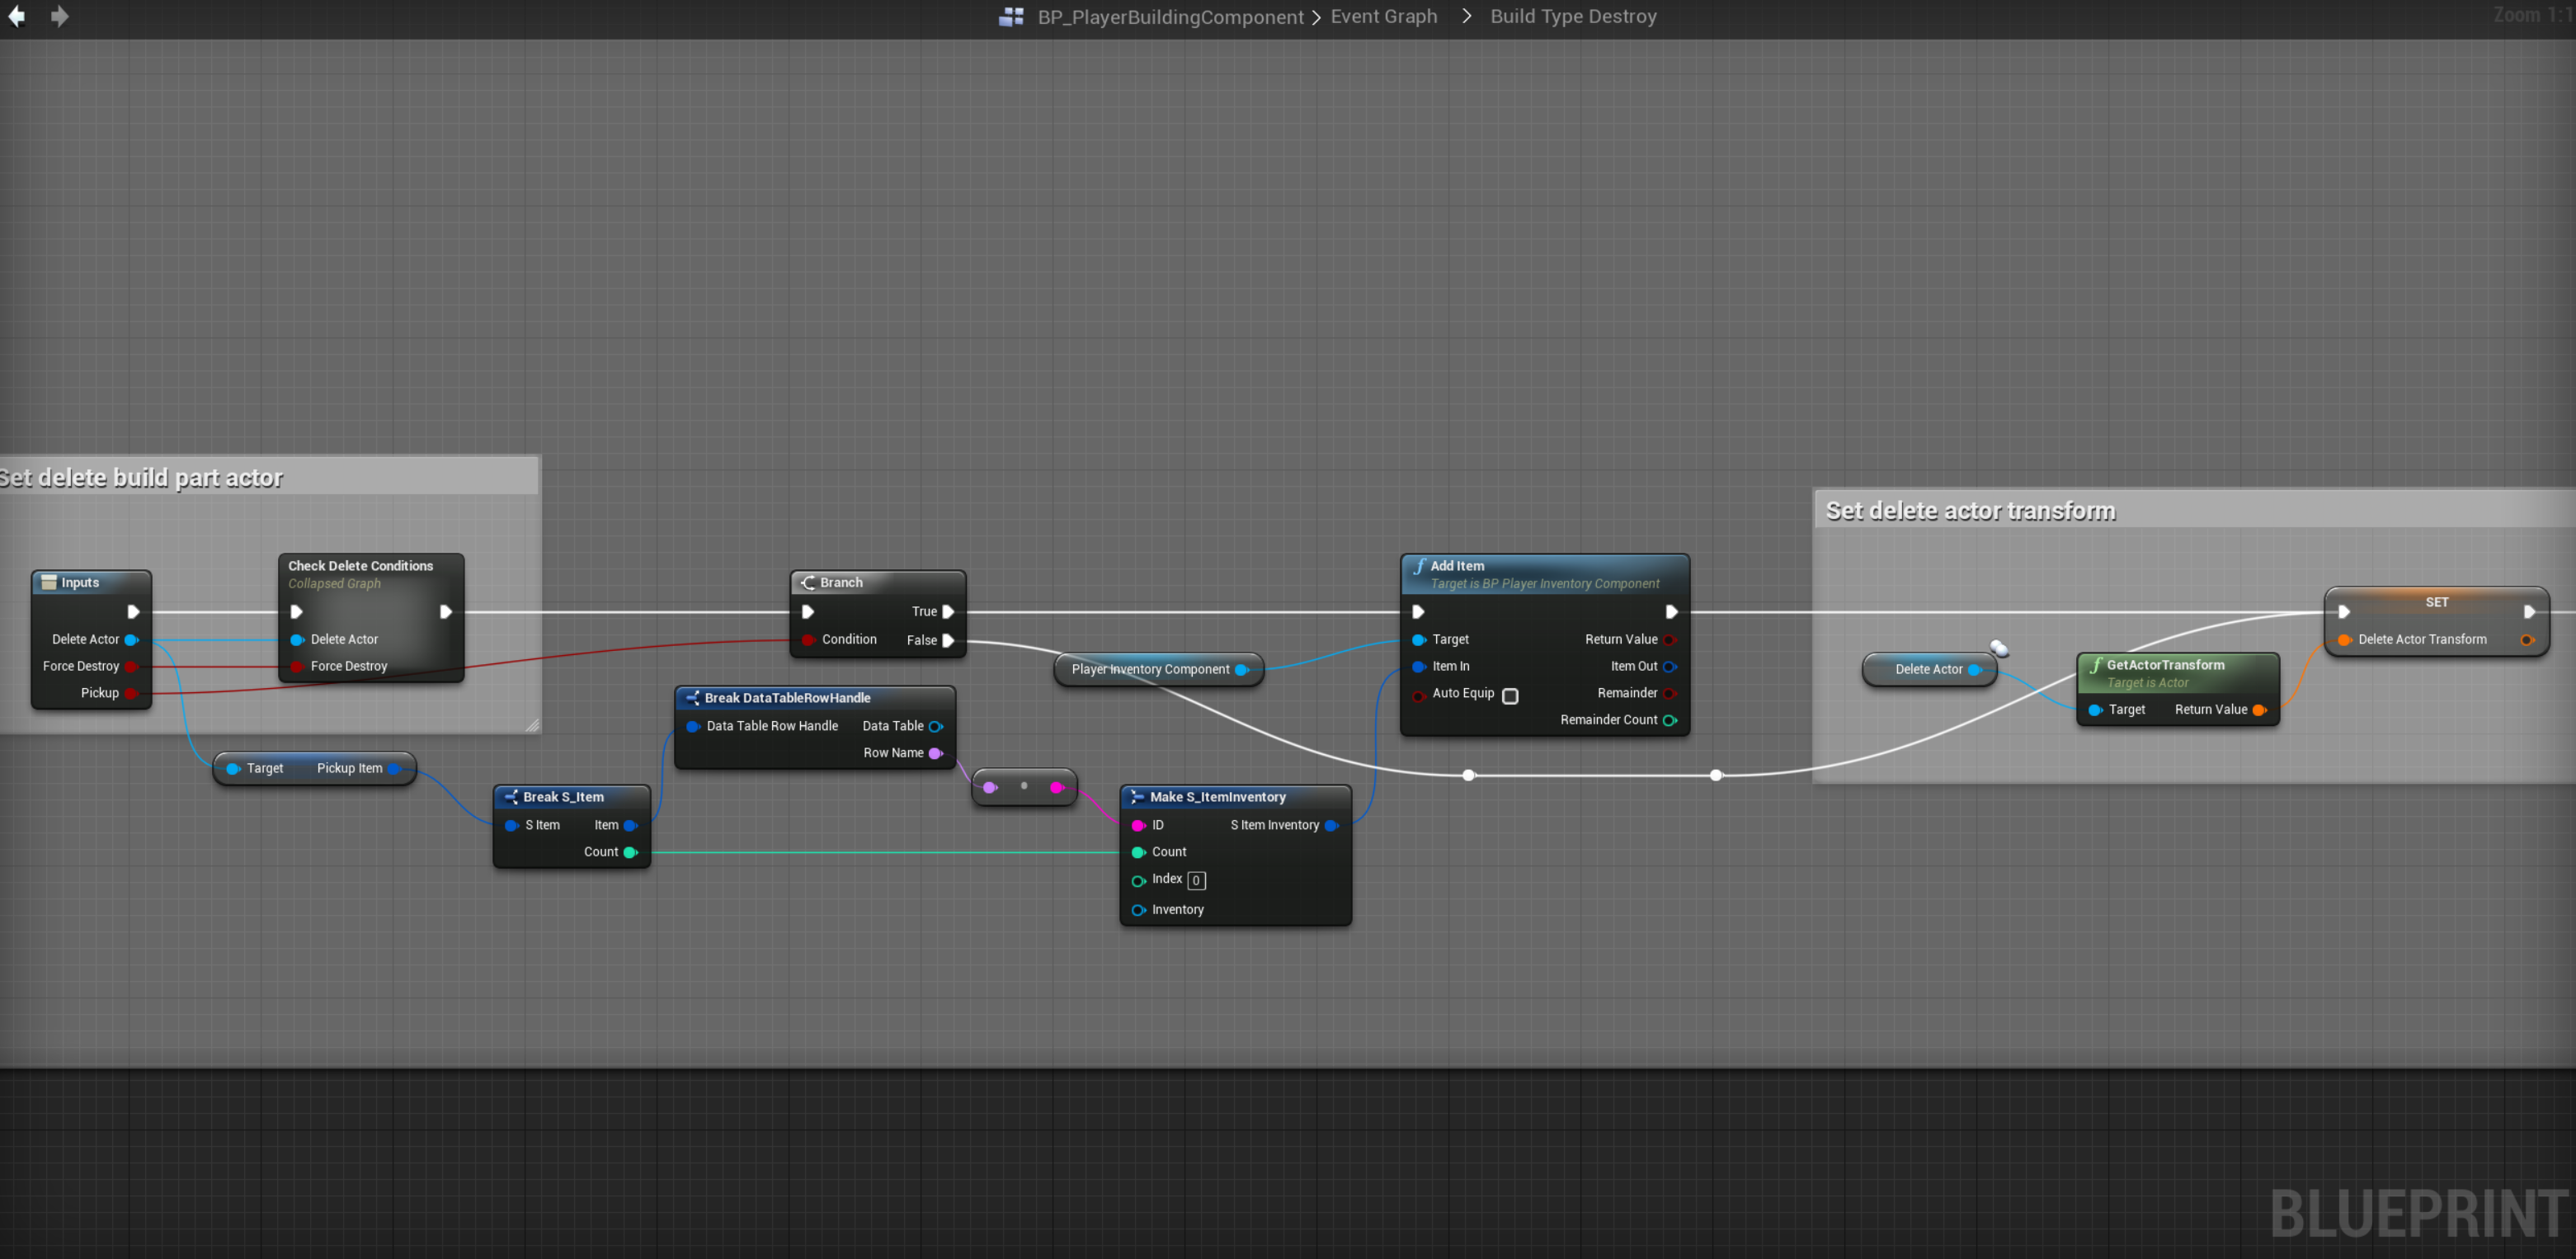2576x1259 pixels.
Task: Click the orange Return Value pin on GetActorTransform
Action: pos(2259,710)
